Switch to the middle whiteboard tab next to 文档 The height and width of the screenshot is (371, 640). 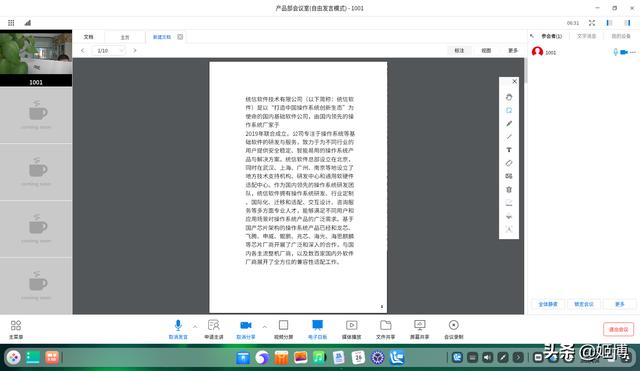coord(124,37)
